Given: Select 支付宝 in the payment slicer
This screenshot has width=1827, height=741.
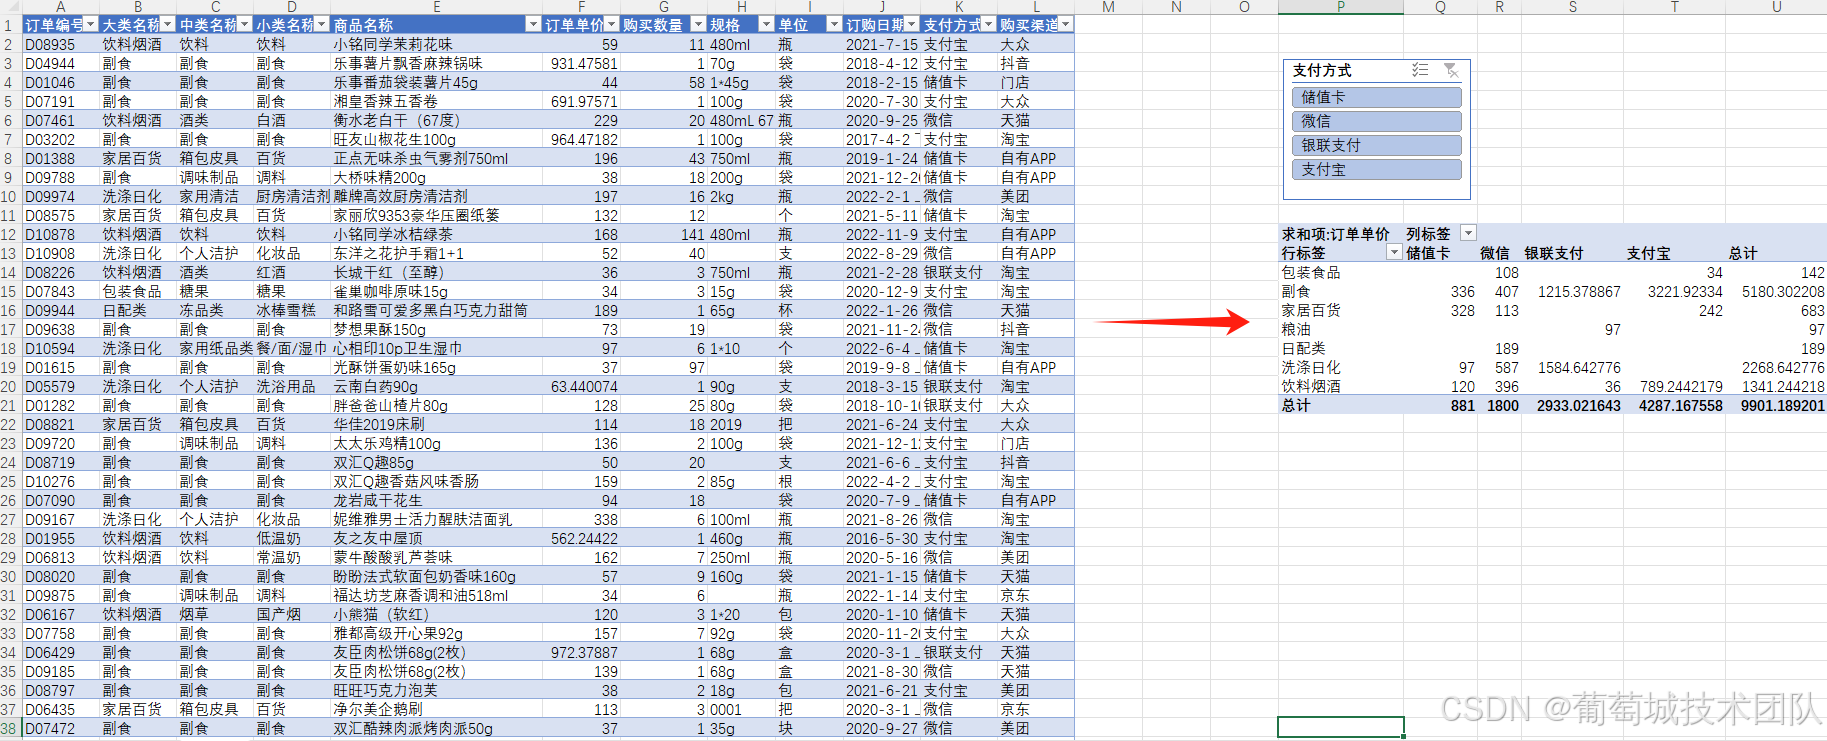Looking at the screenshot, I should pyautogui.click(x=1376, y=169).
